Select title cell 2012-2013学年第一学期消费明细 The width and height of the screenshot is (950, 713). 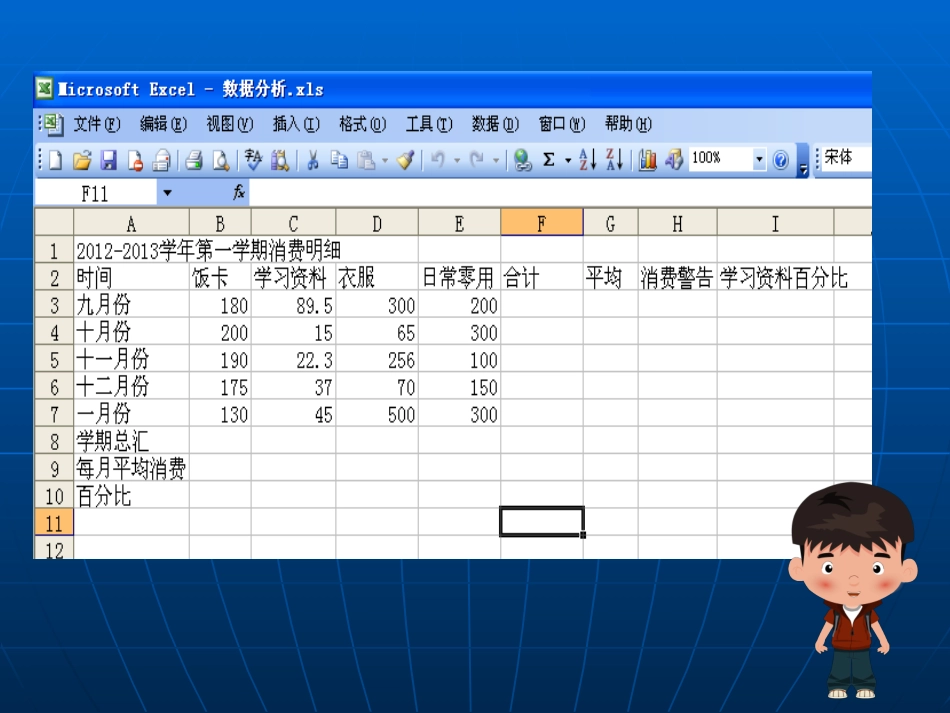[x=208, y=250]
